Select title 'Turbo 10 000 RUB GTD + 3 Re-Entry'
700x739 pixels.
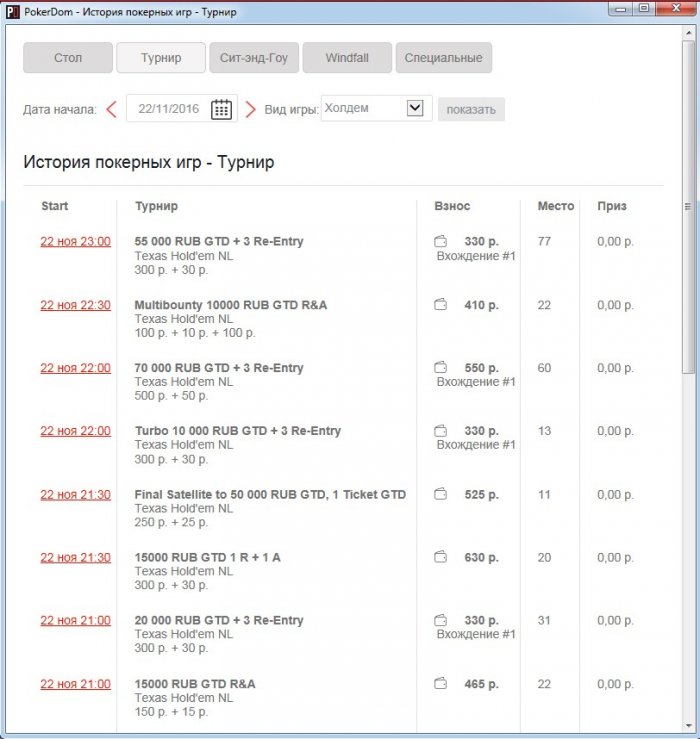tap(238, 431)
